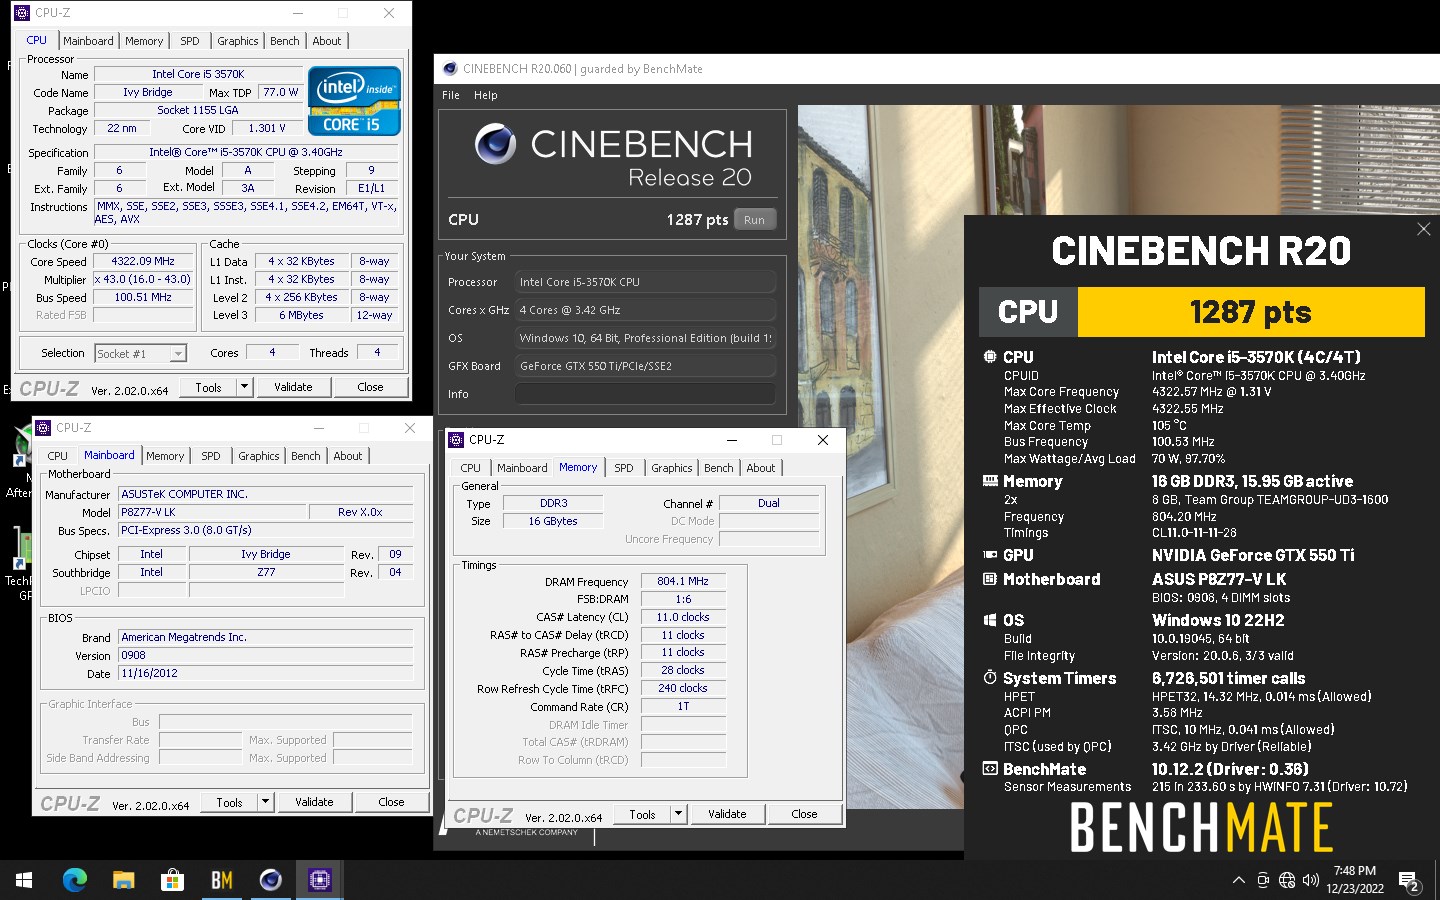This screenshot has width=1440, height=900.
Task: Click the BIOS Version 0908 field
Action: [266, 656]
